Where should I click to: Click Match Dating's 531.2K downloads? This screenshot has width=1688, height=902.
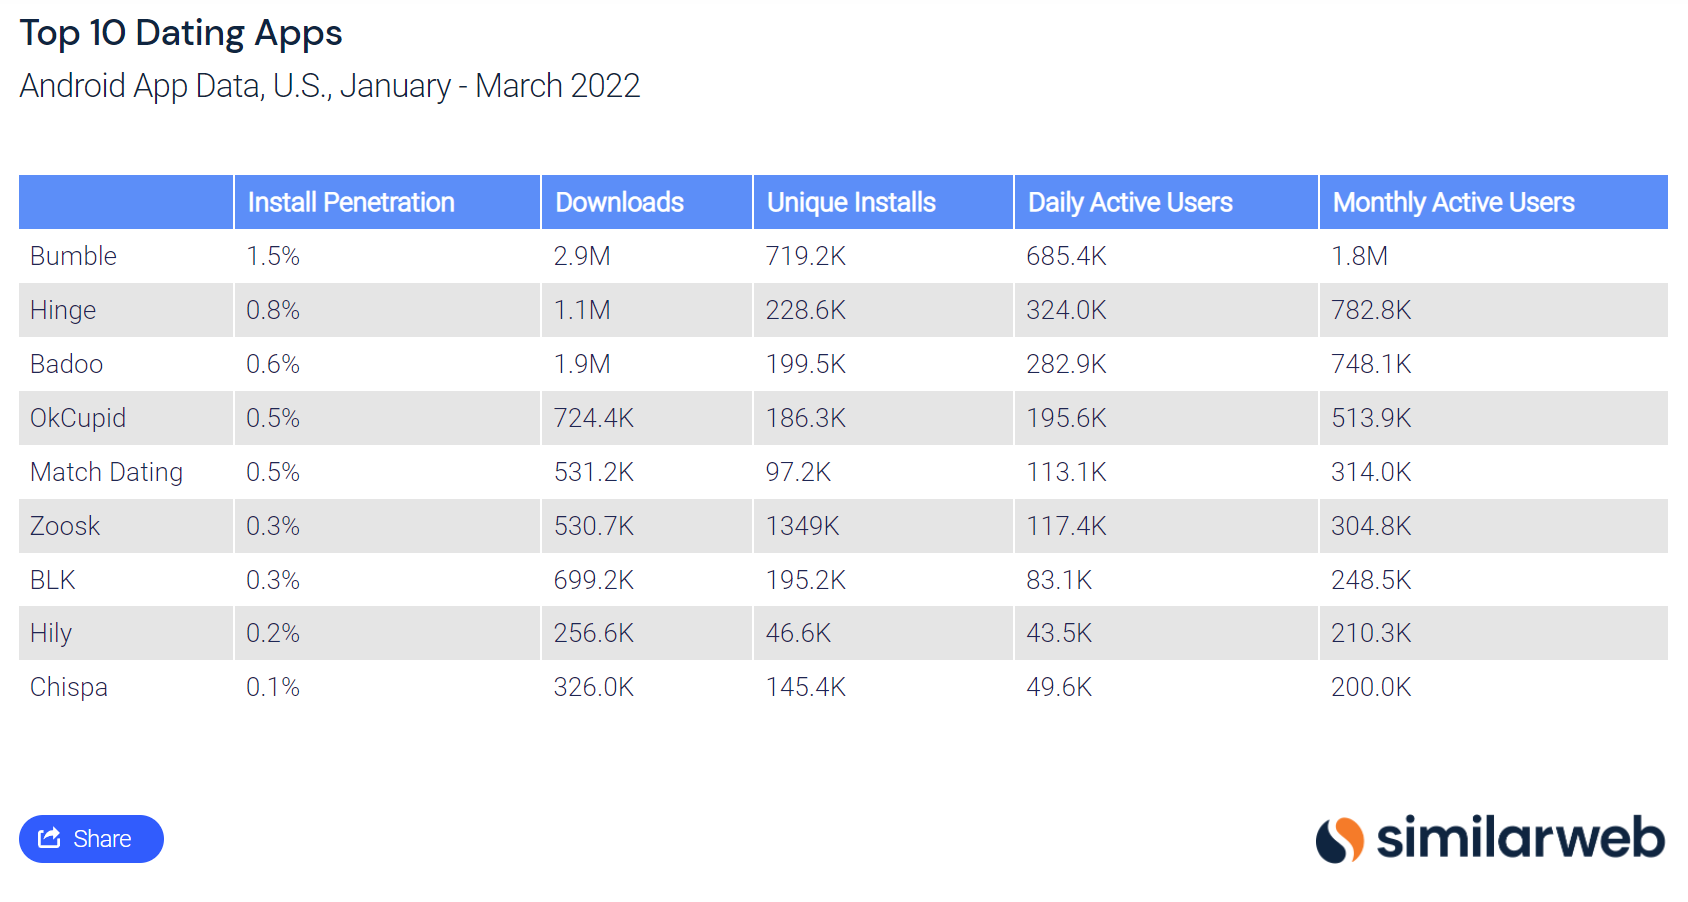594,472
